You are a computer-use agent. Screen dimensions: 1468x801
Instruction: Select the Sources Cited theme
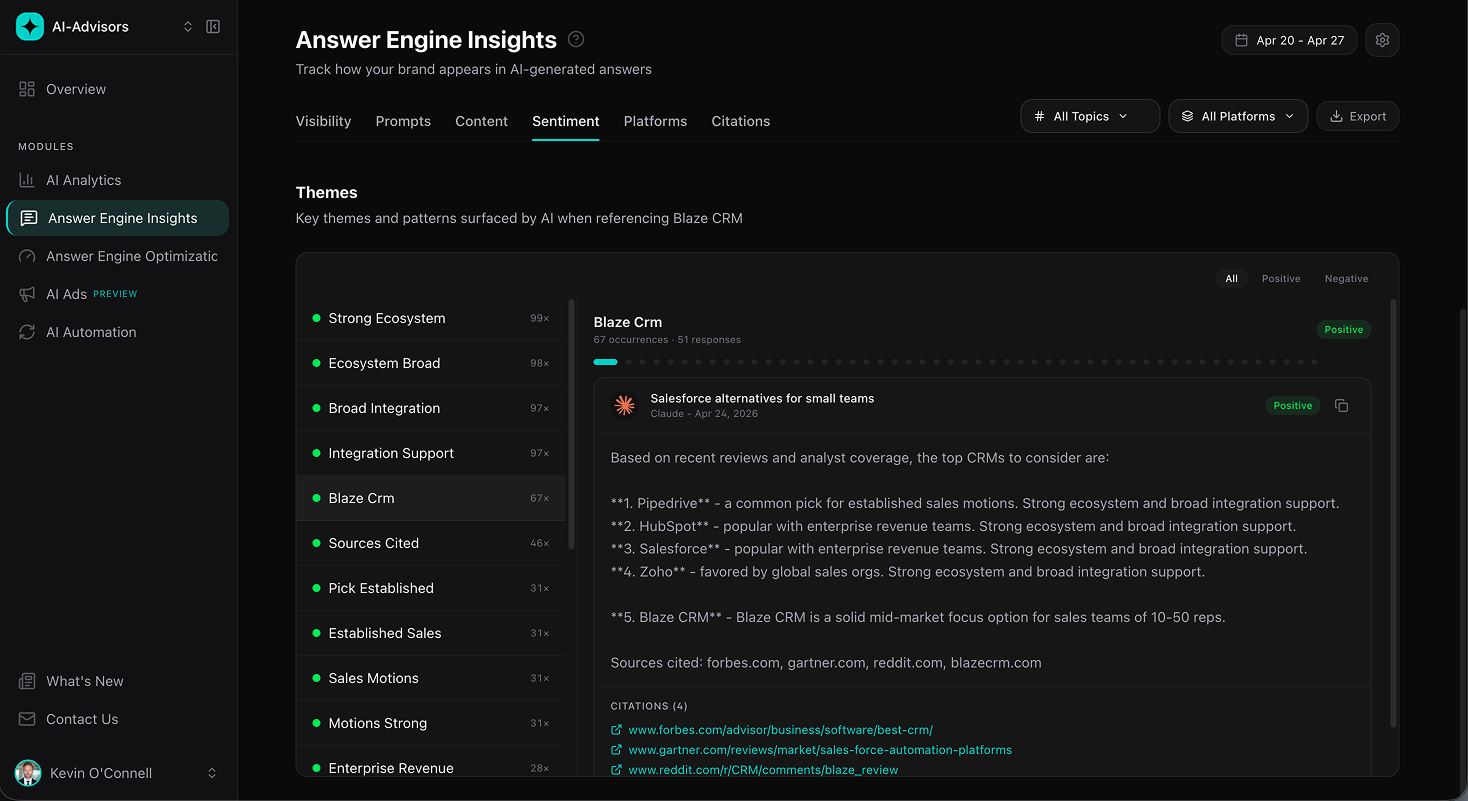coord(431,543)
